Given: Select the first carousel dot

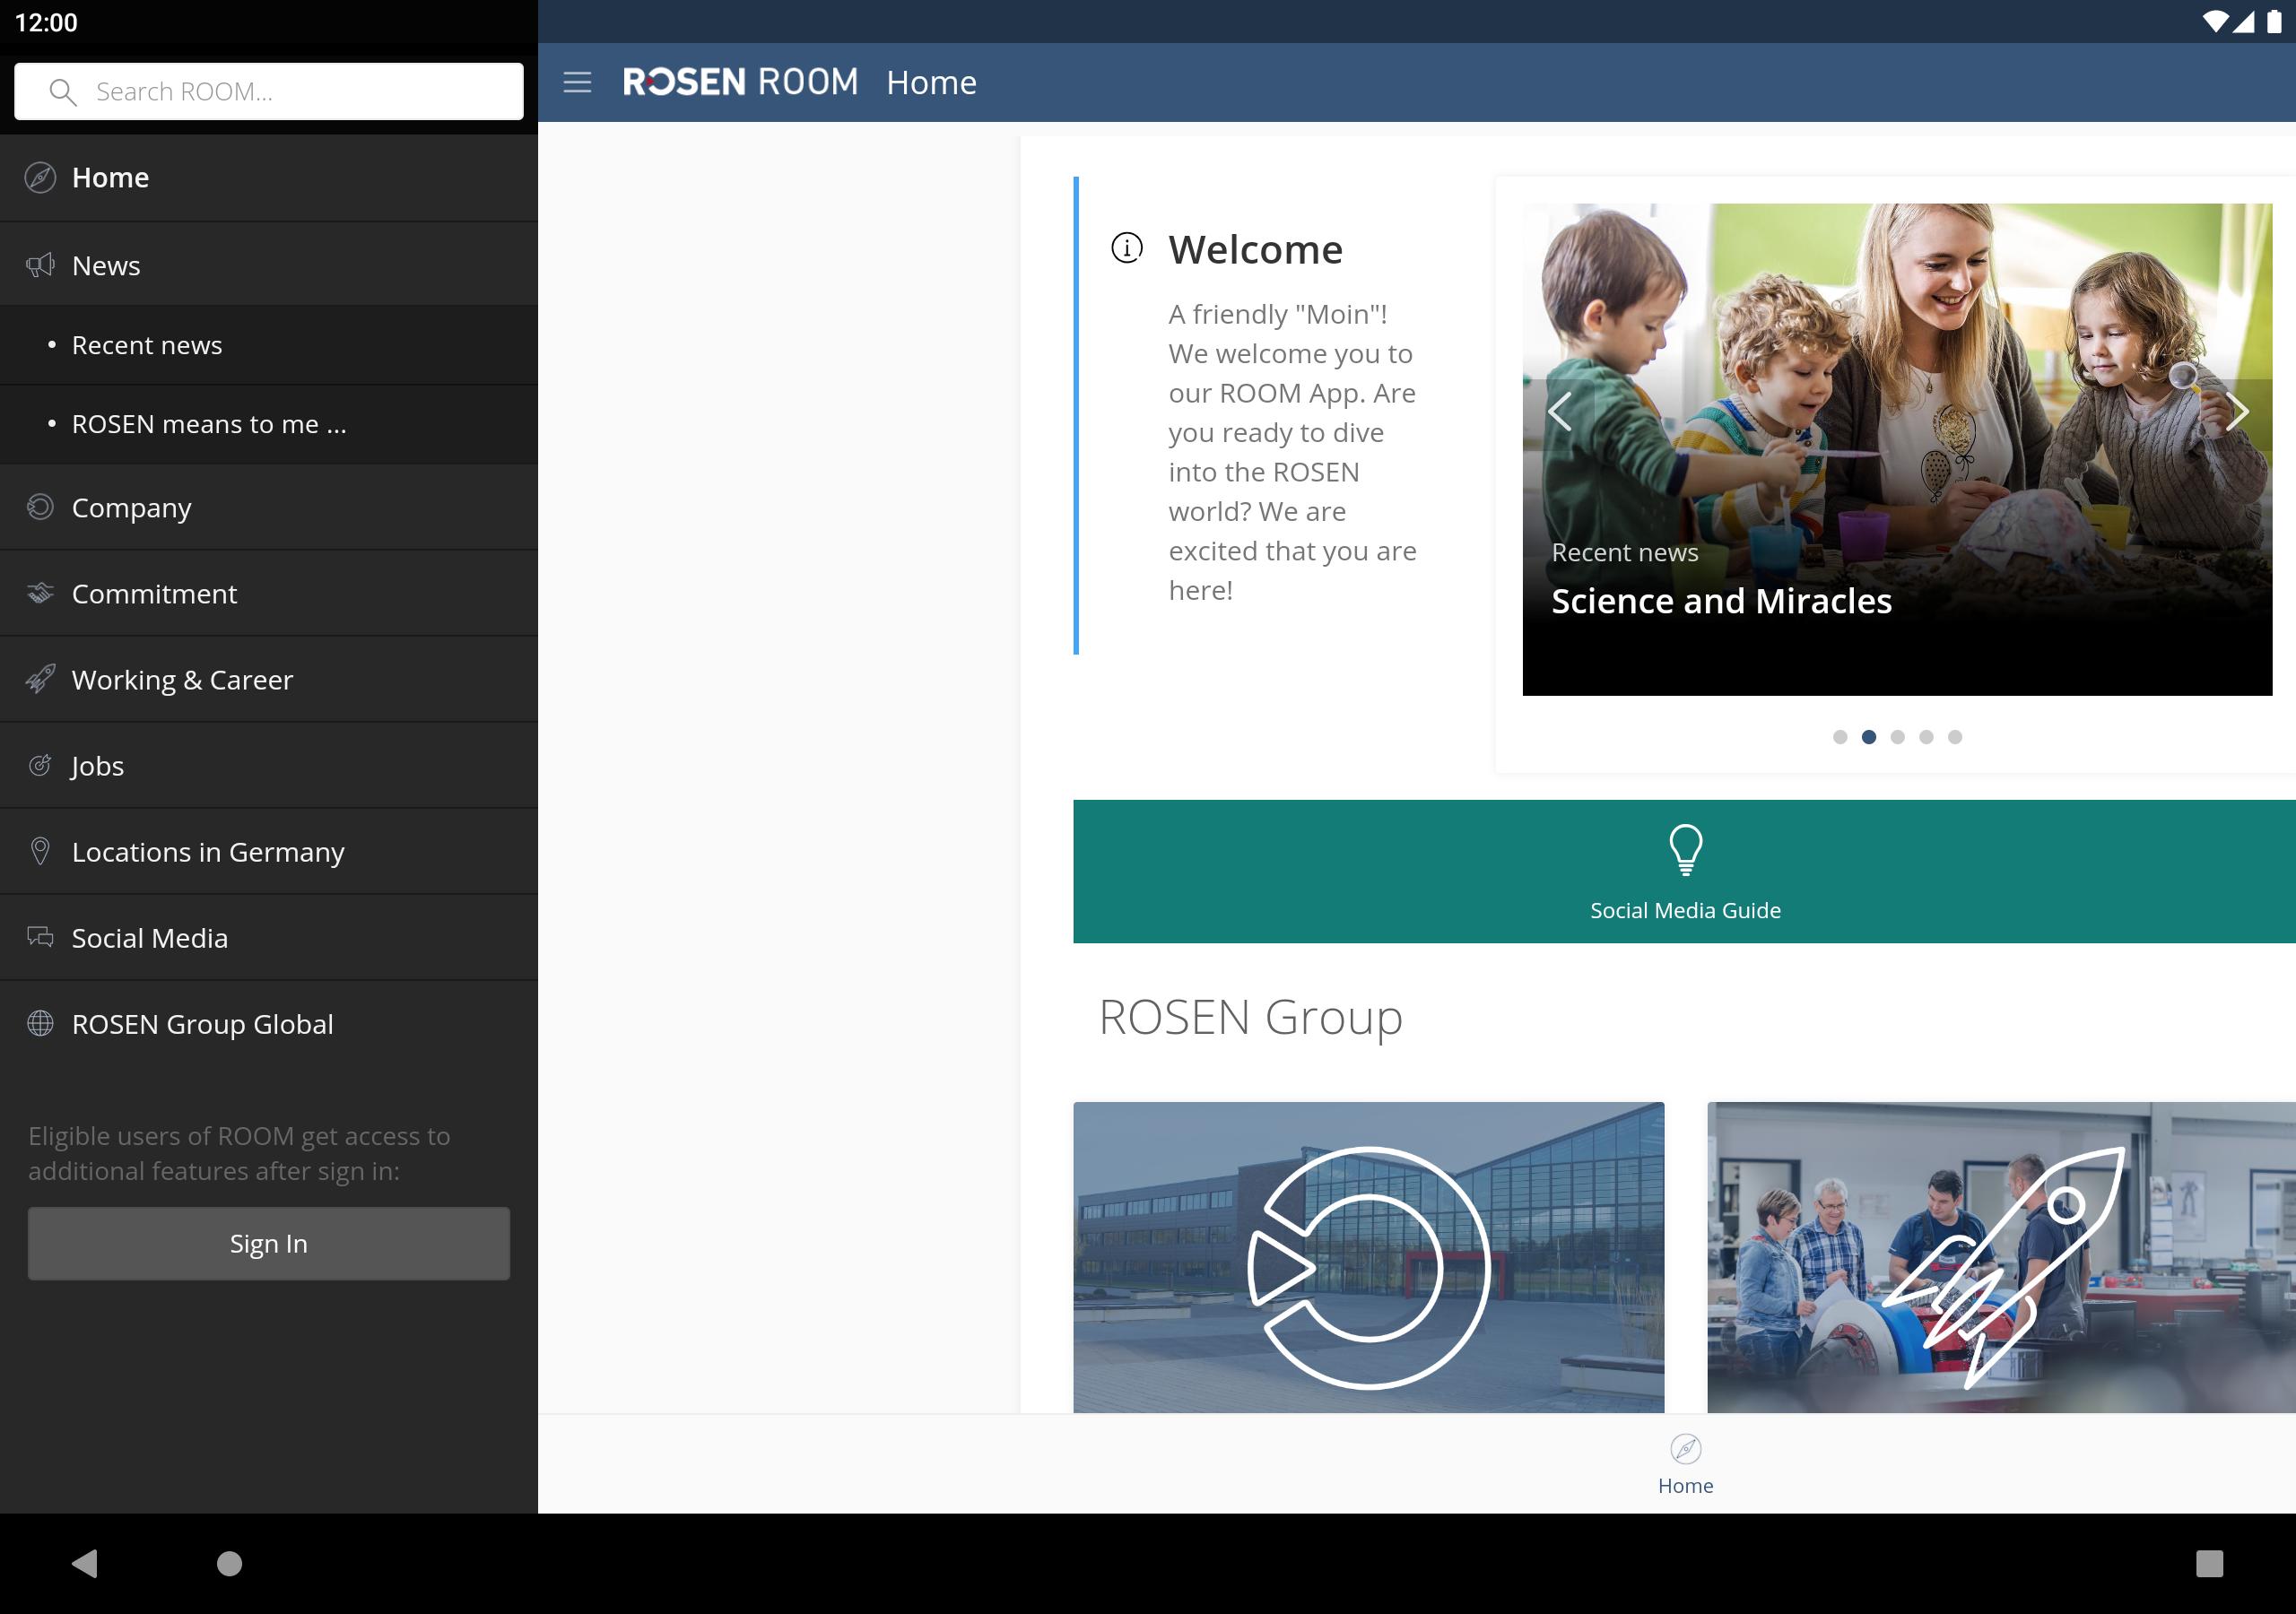Looking at the screenshot, I should coord(1840,737).
